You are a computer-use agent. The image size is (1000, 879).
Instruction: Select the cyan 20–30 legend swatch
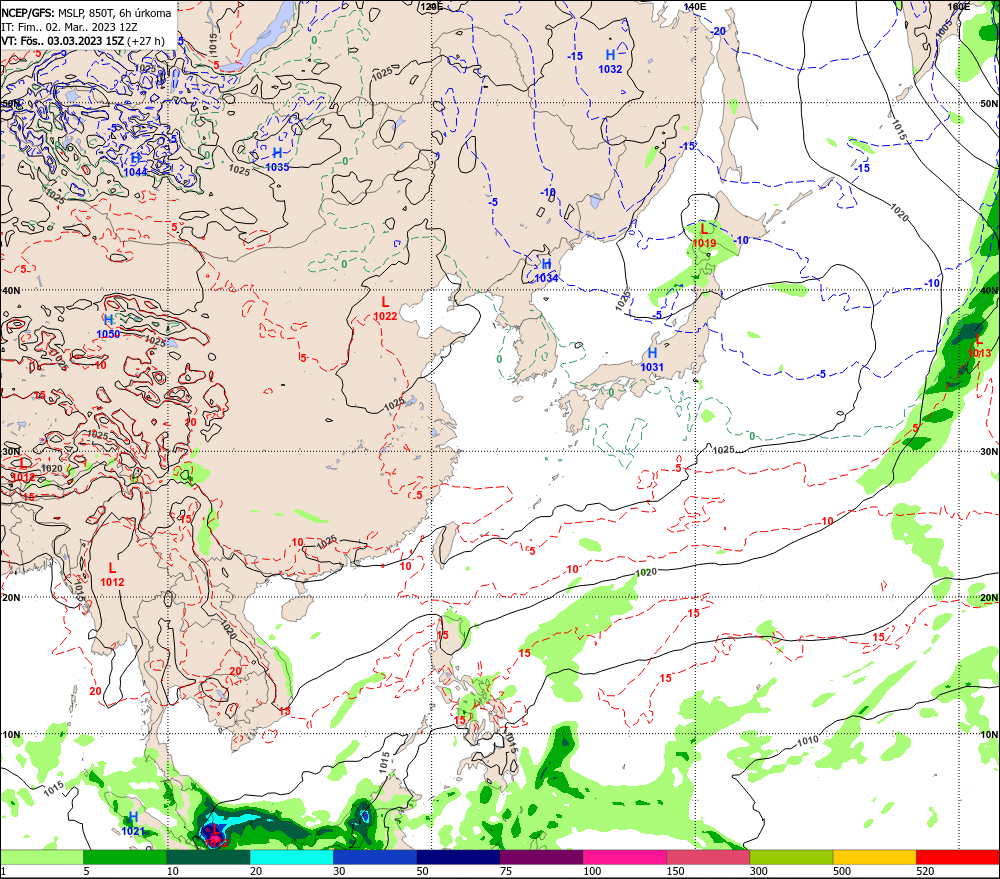coord(291,857)
